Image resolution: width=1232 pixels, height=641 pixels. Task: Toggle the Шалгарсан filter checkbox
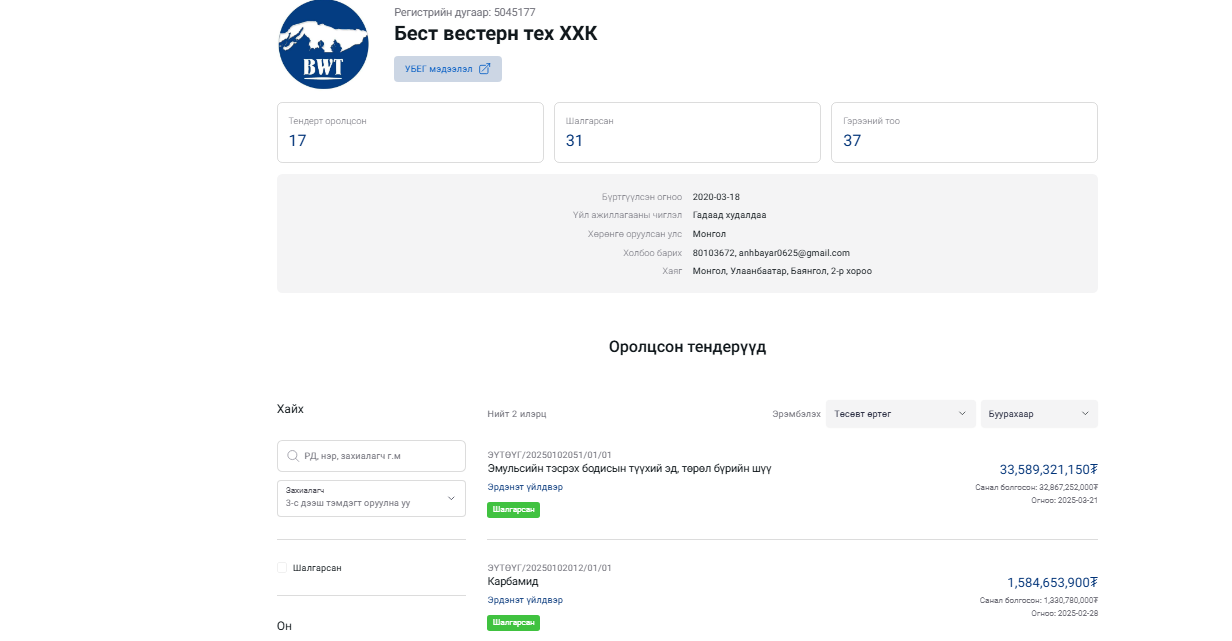(x=282, y=568)
